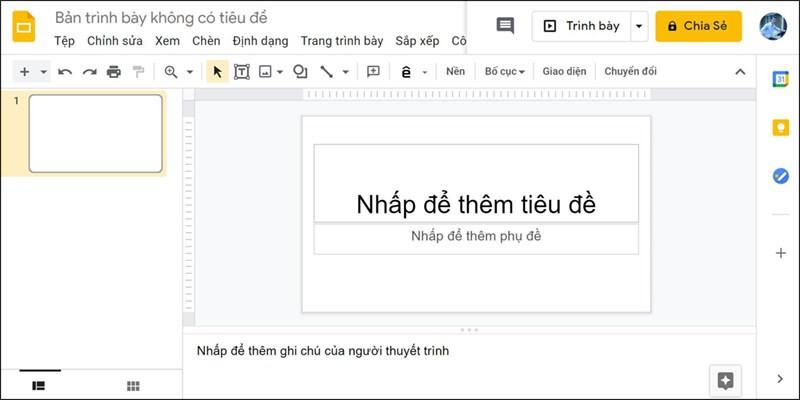Open the Bố cục layout dropdown
The image size is (800, 400).
pos(505,71)
